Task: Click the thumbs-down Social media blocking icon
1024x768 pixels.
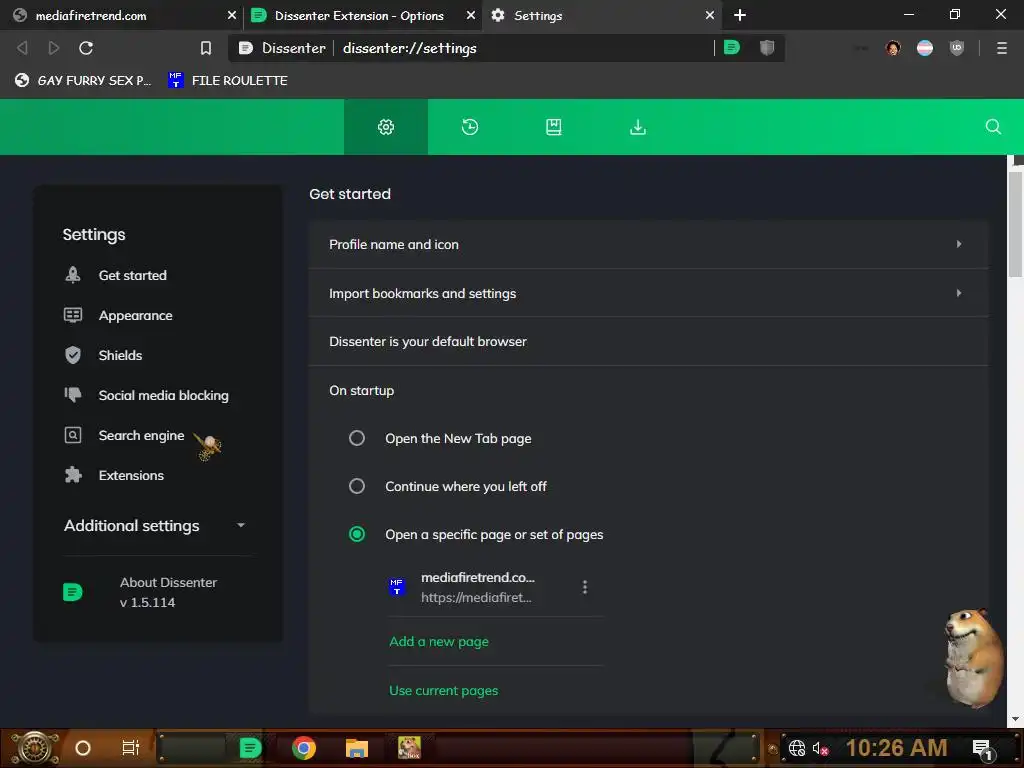Action: tap(72, 394)
